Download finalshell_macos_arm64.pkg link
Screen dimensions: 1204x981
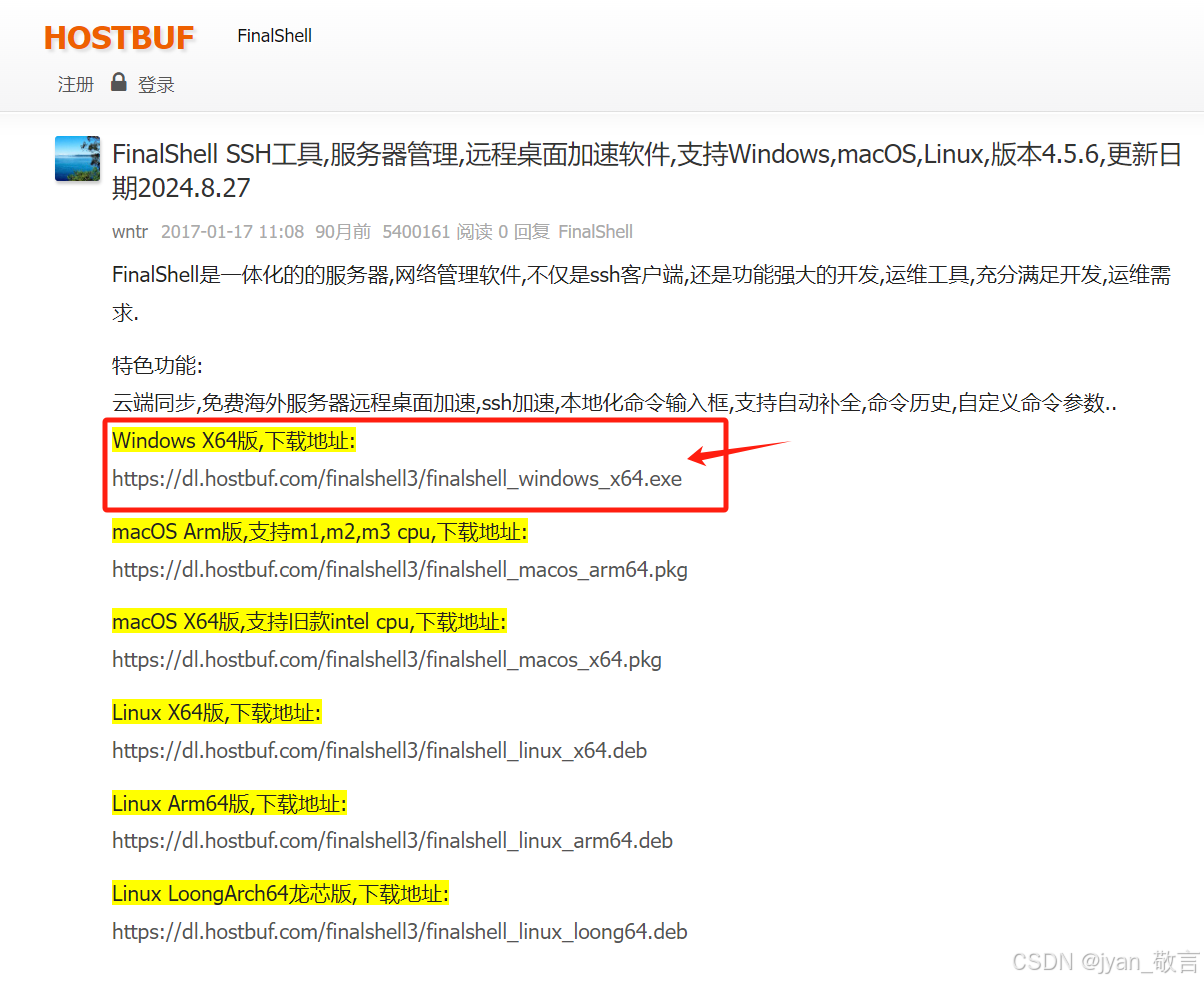(x=400, y=570)
